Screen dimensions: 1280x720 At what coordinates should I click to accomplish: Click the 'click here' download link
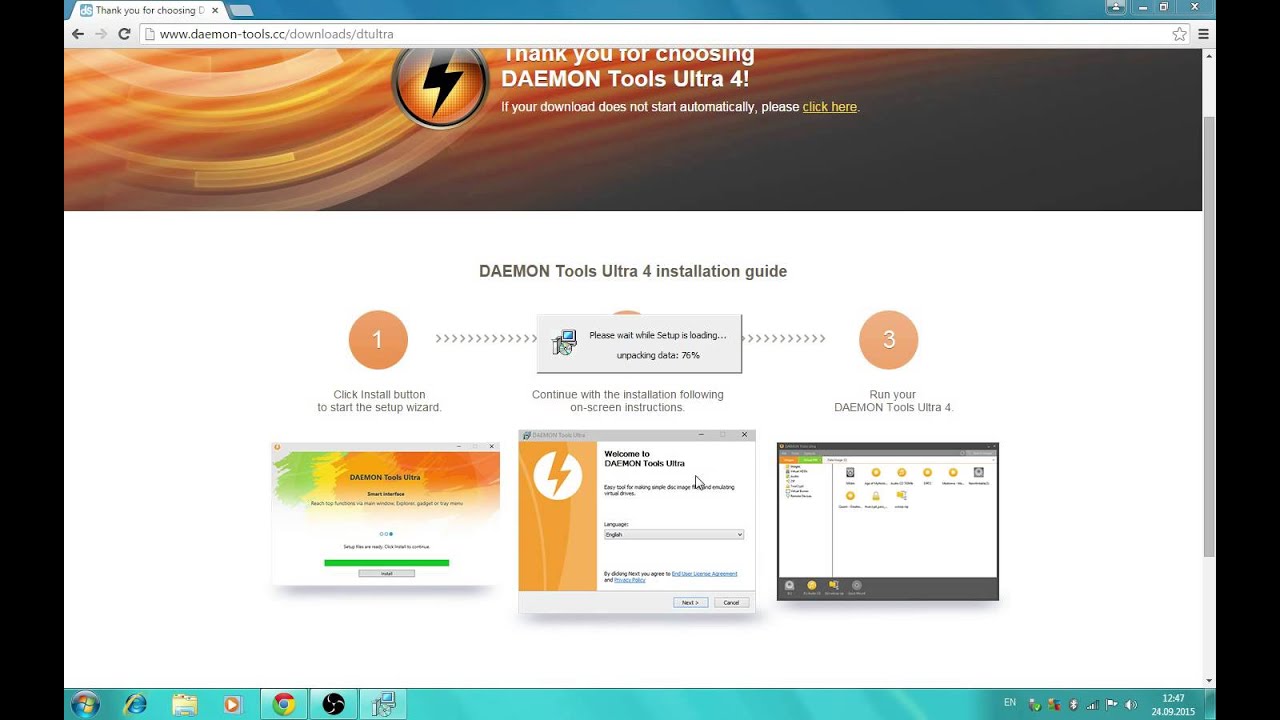[x=829, y=107]
